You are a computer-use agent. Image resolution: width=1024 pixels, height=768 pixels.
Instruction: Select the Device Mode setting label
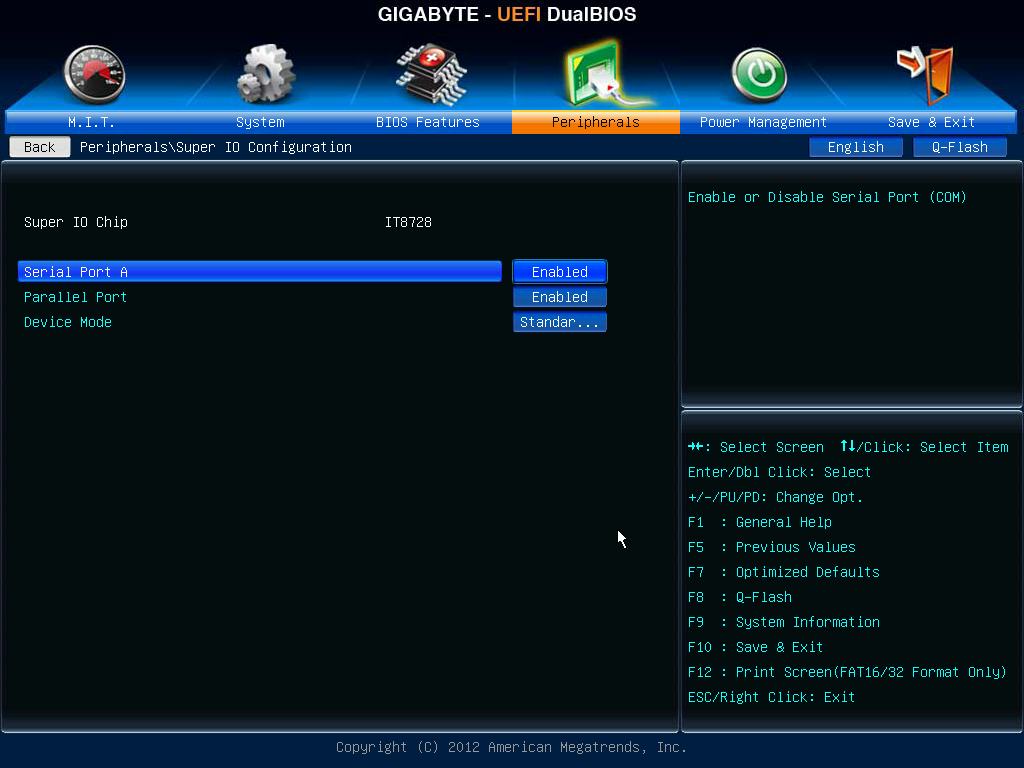click(x=67, y=322)
